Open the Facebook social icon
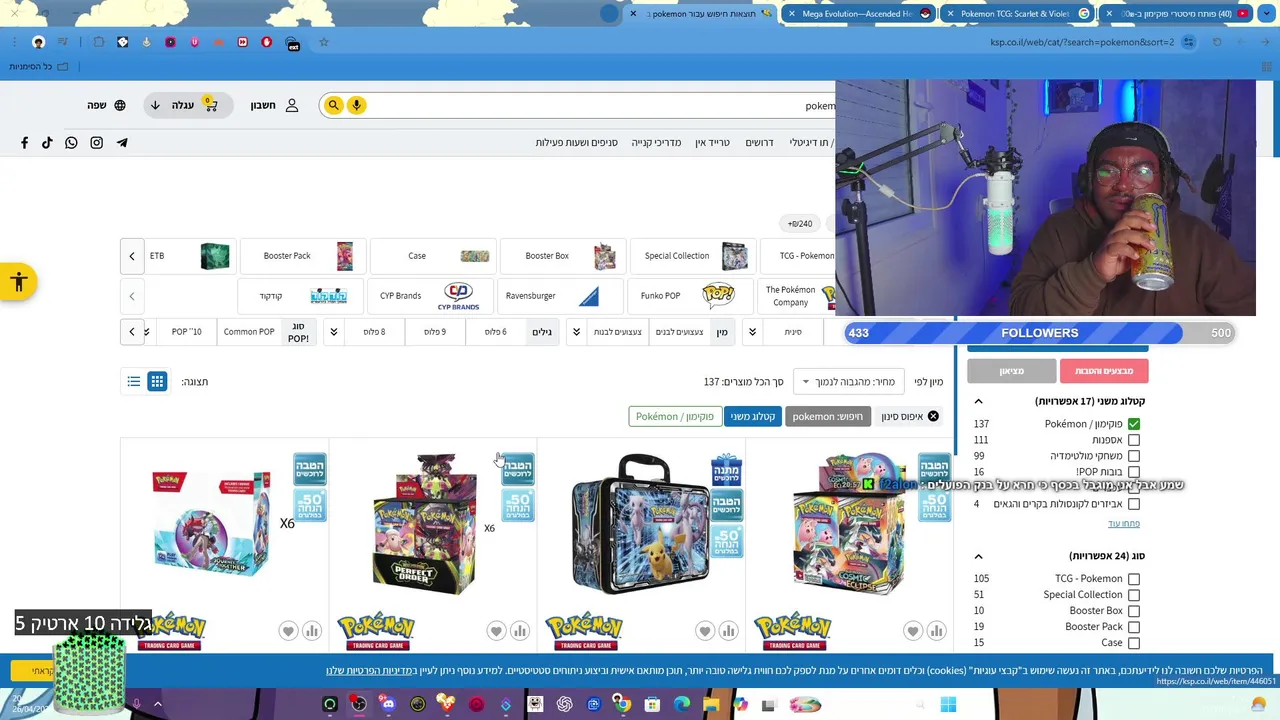The height and width of the screenshot is (720, 1280). click(x=24, y=143)
